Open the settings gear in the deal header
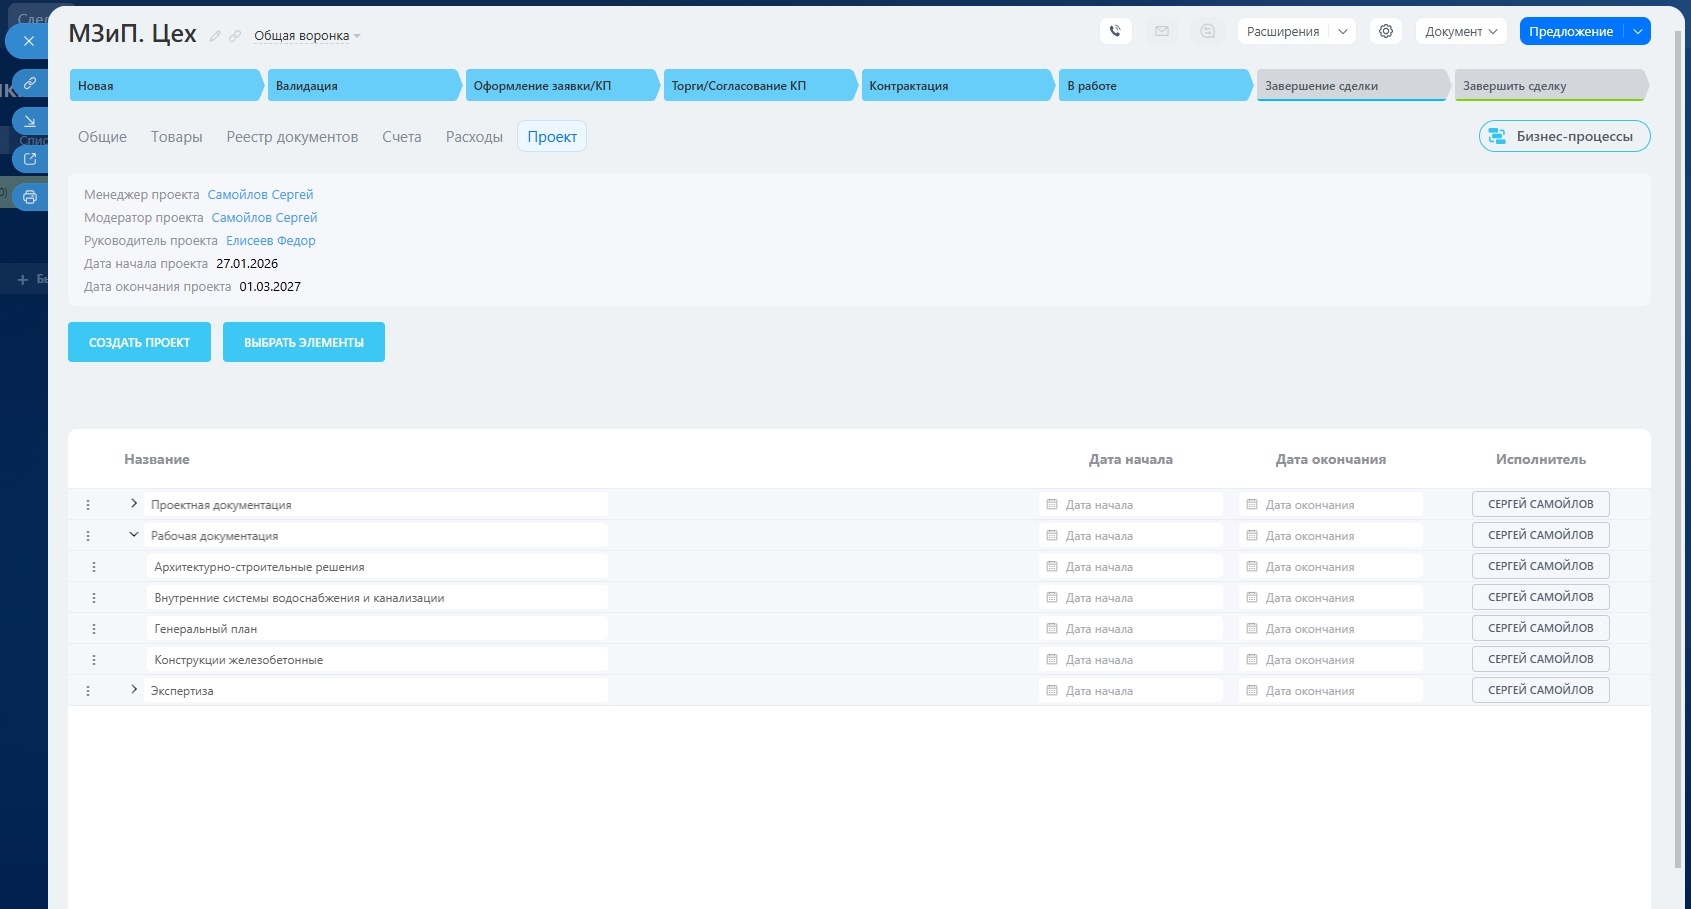 coord(1386,31)
